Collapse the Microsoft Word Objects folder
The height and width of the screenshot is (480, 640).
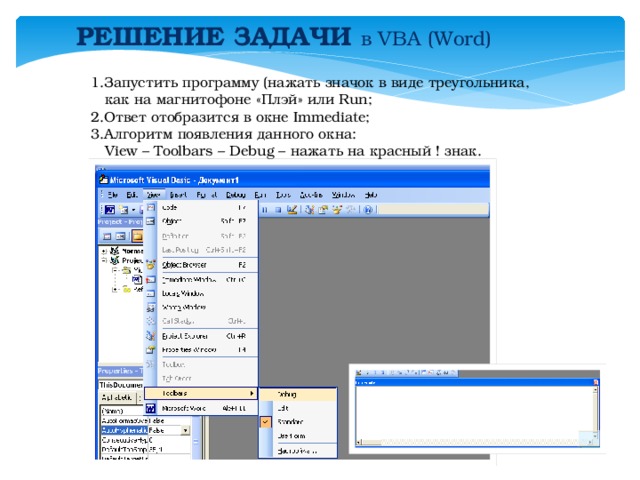[115, 270]
